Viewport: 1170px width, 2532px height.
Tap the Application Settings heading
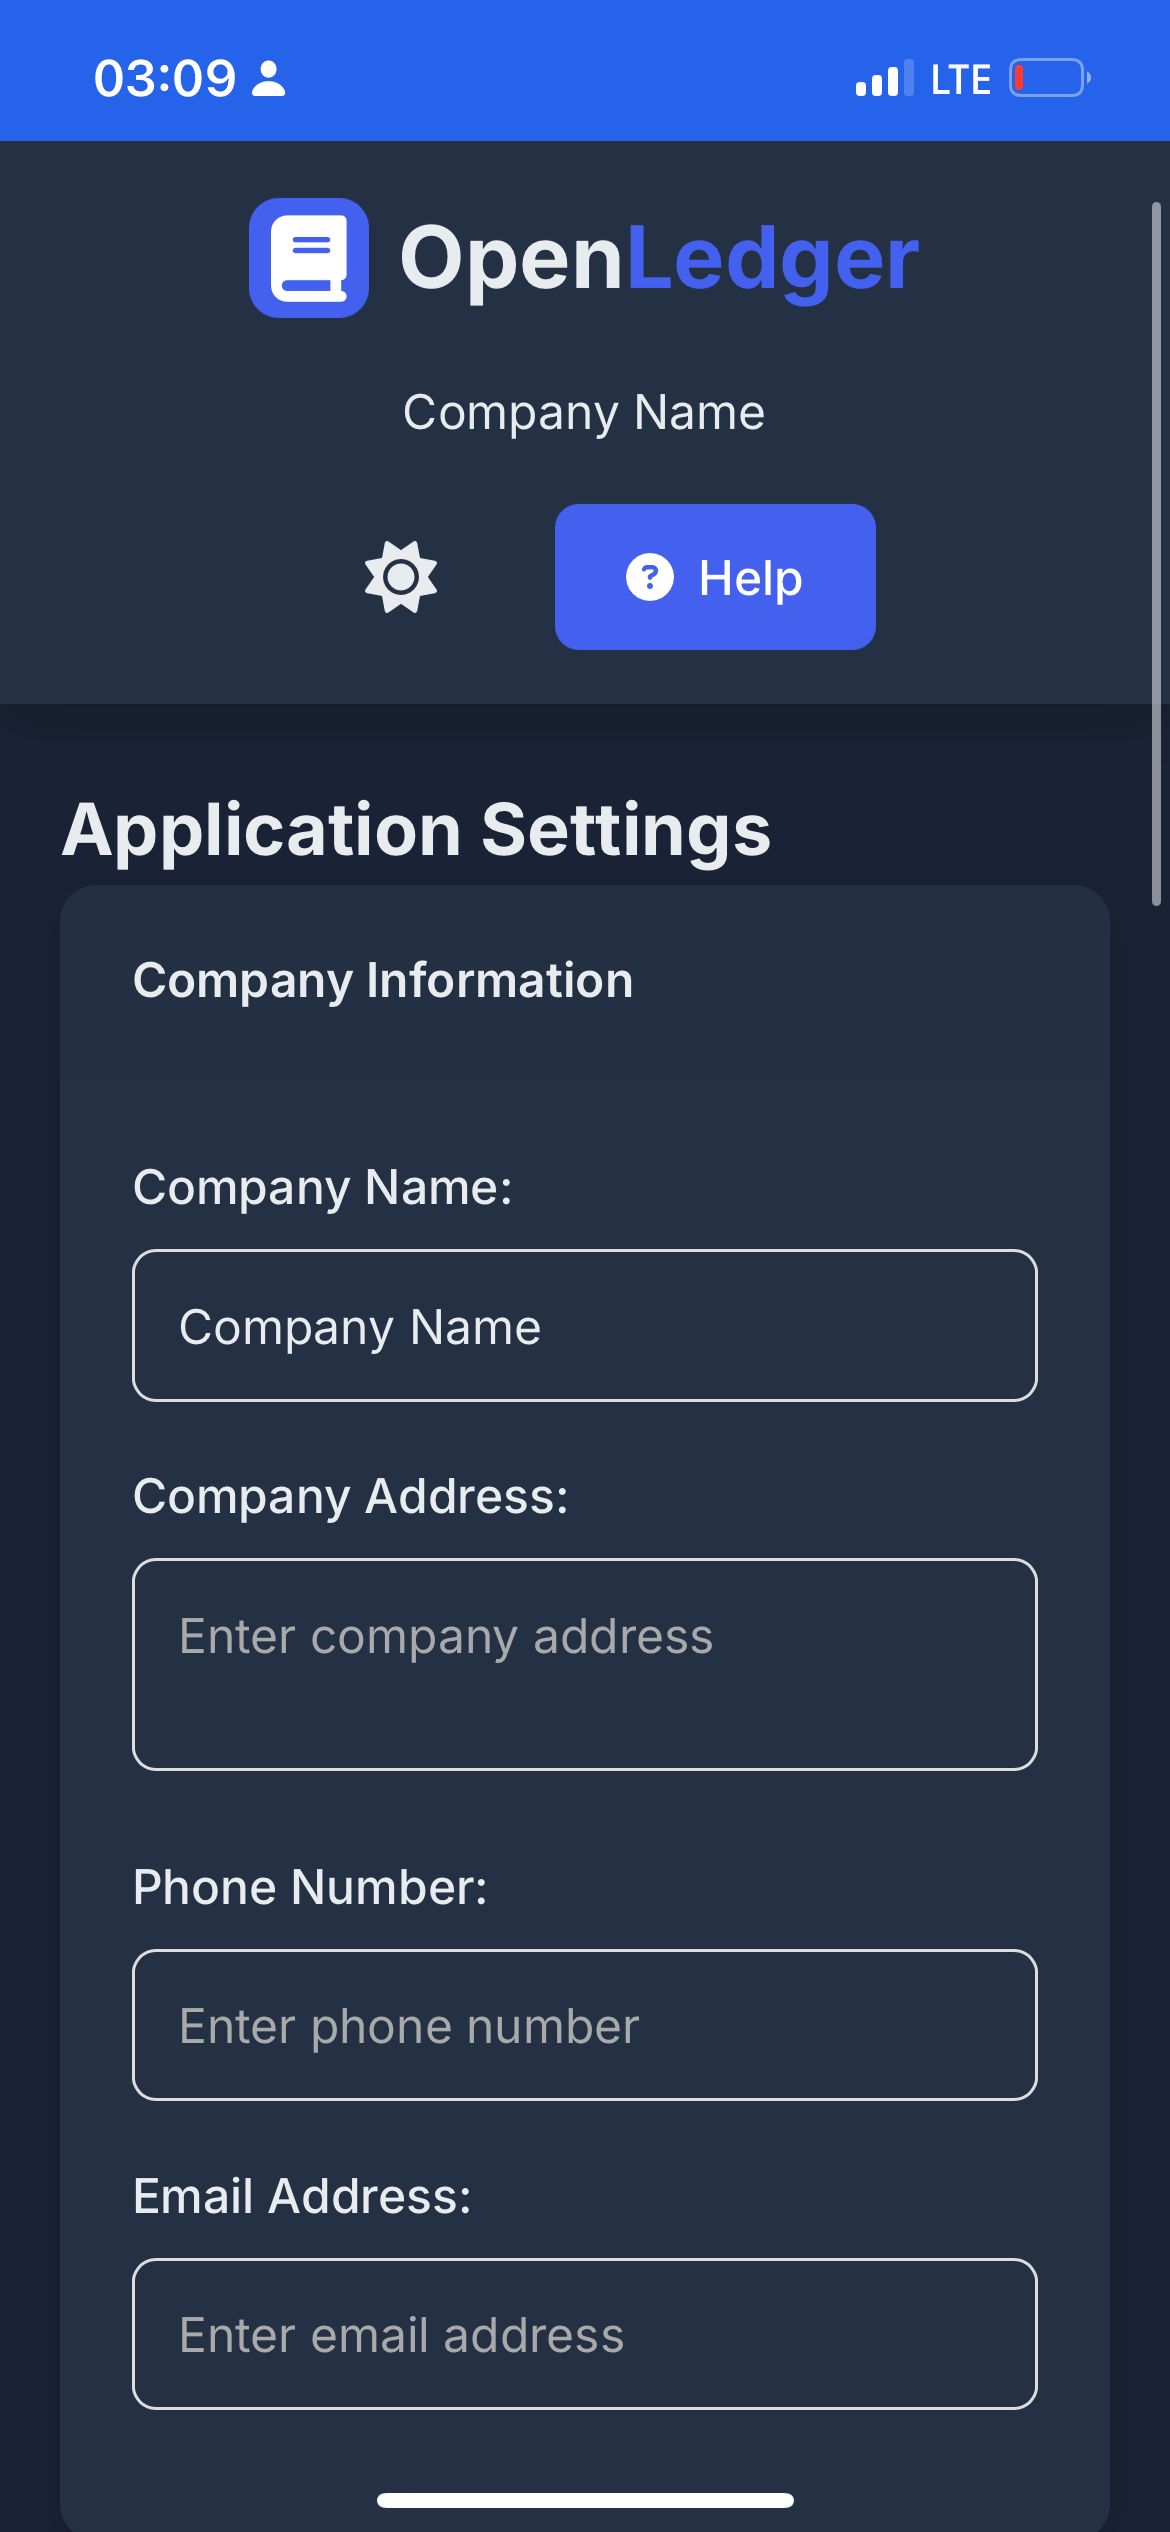417,830
